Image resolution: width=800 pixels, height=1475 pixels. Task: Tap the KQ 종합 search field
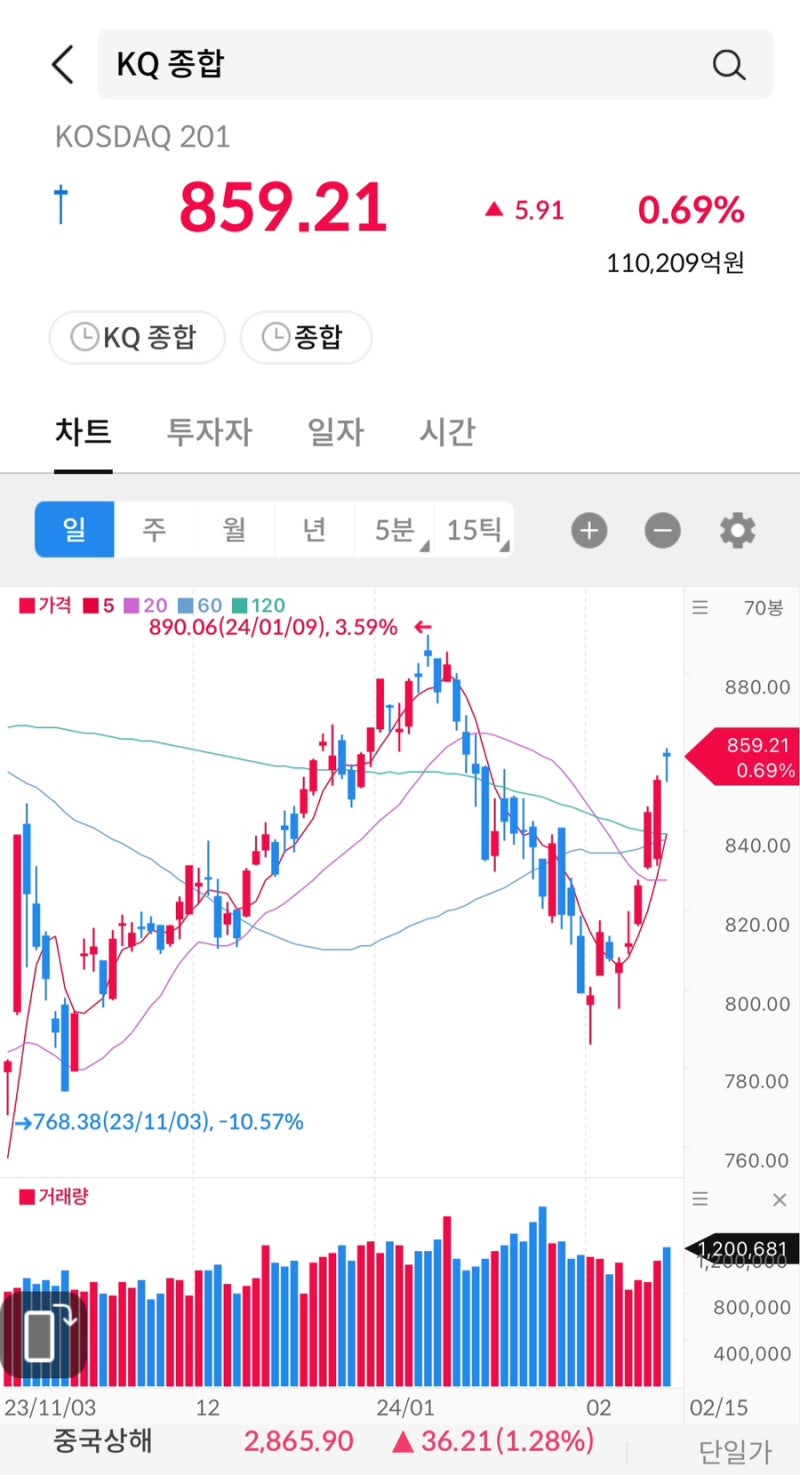coord(400,65)
